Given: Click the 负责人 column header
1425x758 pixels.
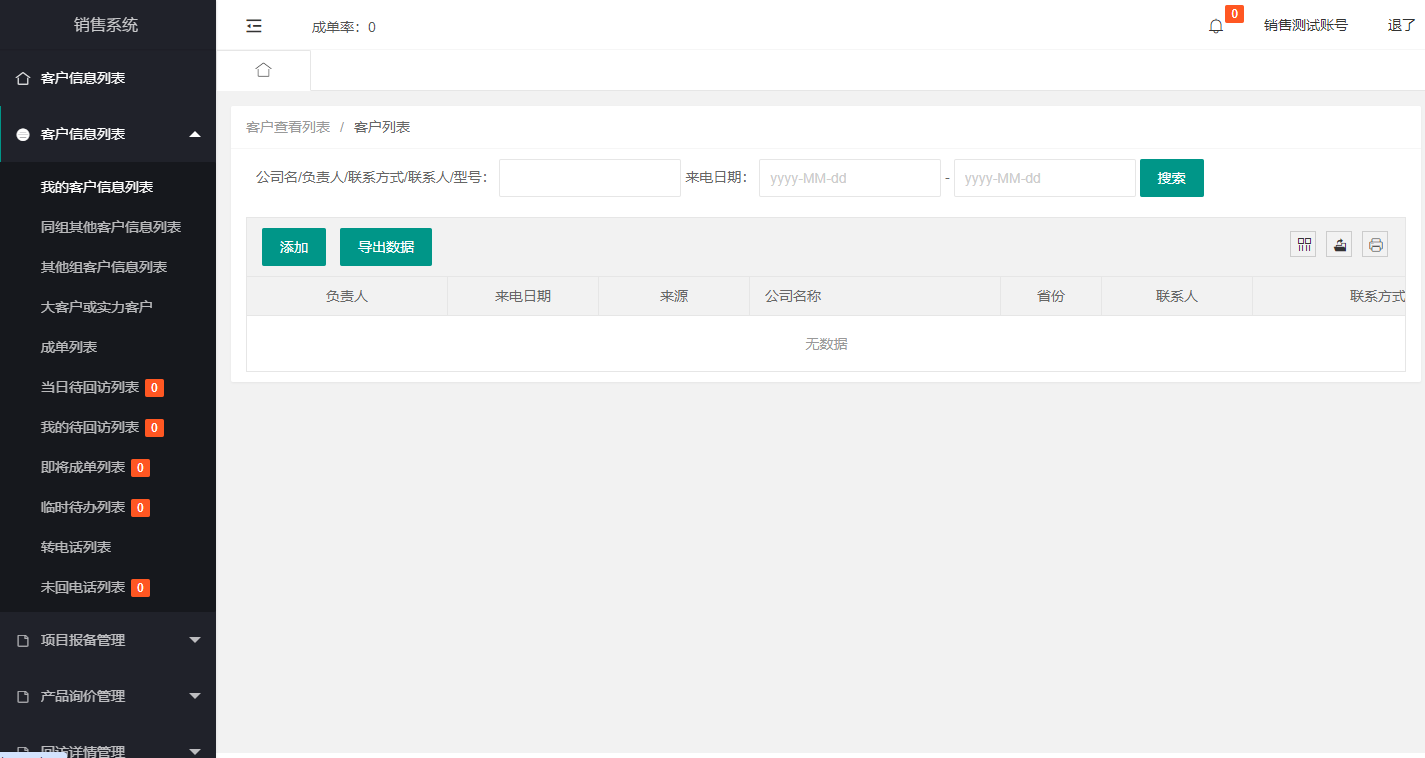Looking at the screenshot, I should 347,296.
